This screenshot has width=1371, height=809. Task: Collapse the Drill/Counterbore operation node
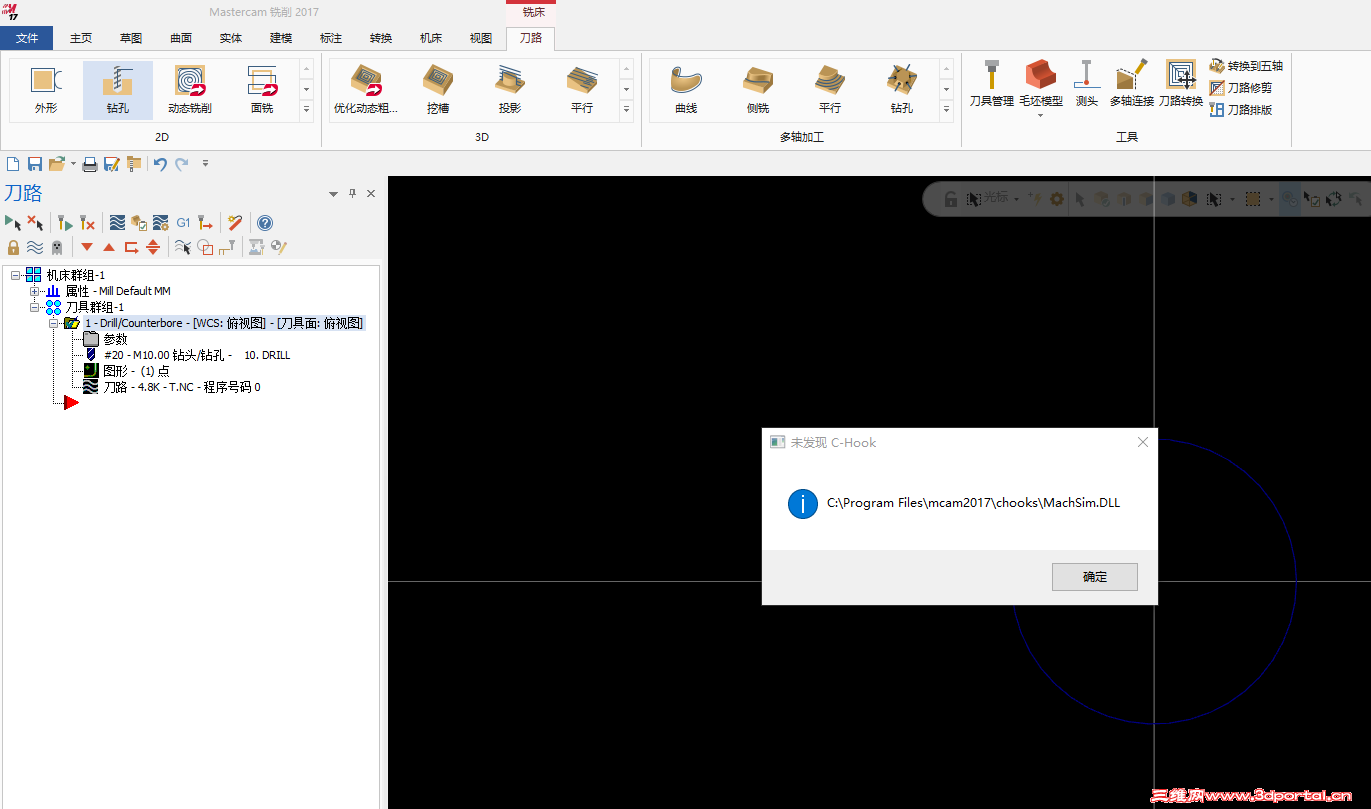click(x=53, y=323)
